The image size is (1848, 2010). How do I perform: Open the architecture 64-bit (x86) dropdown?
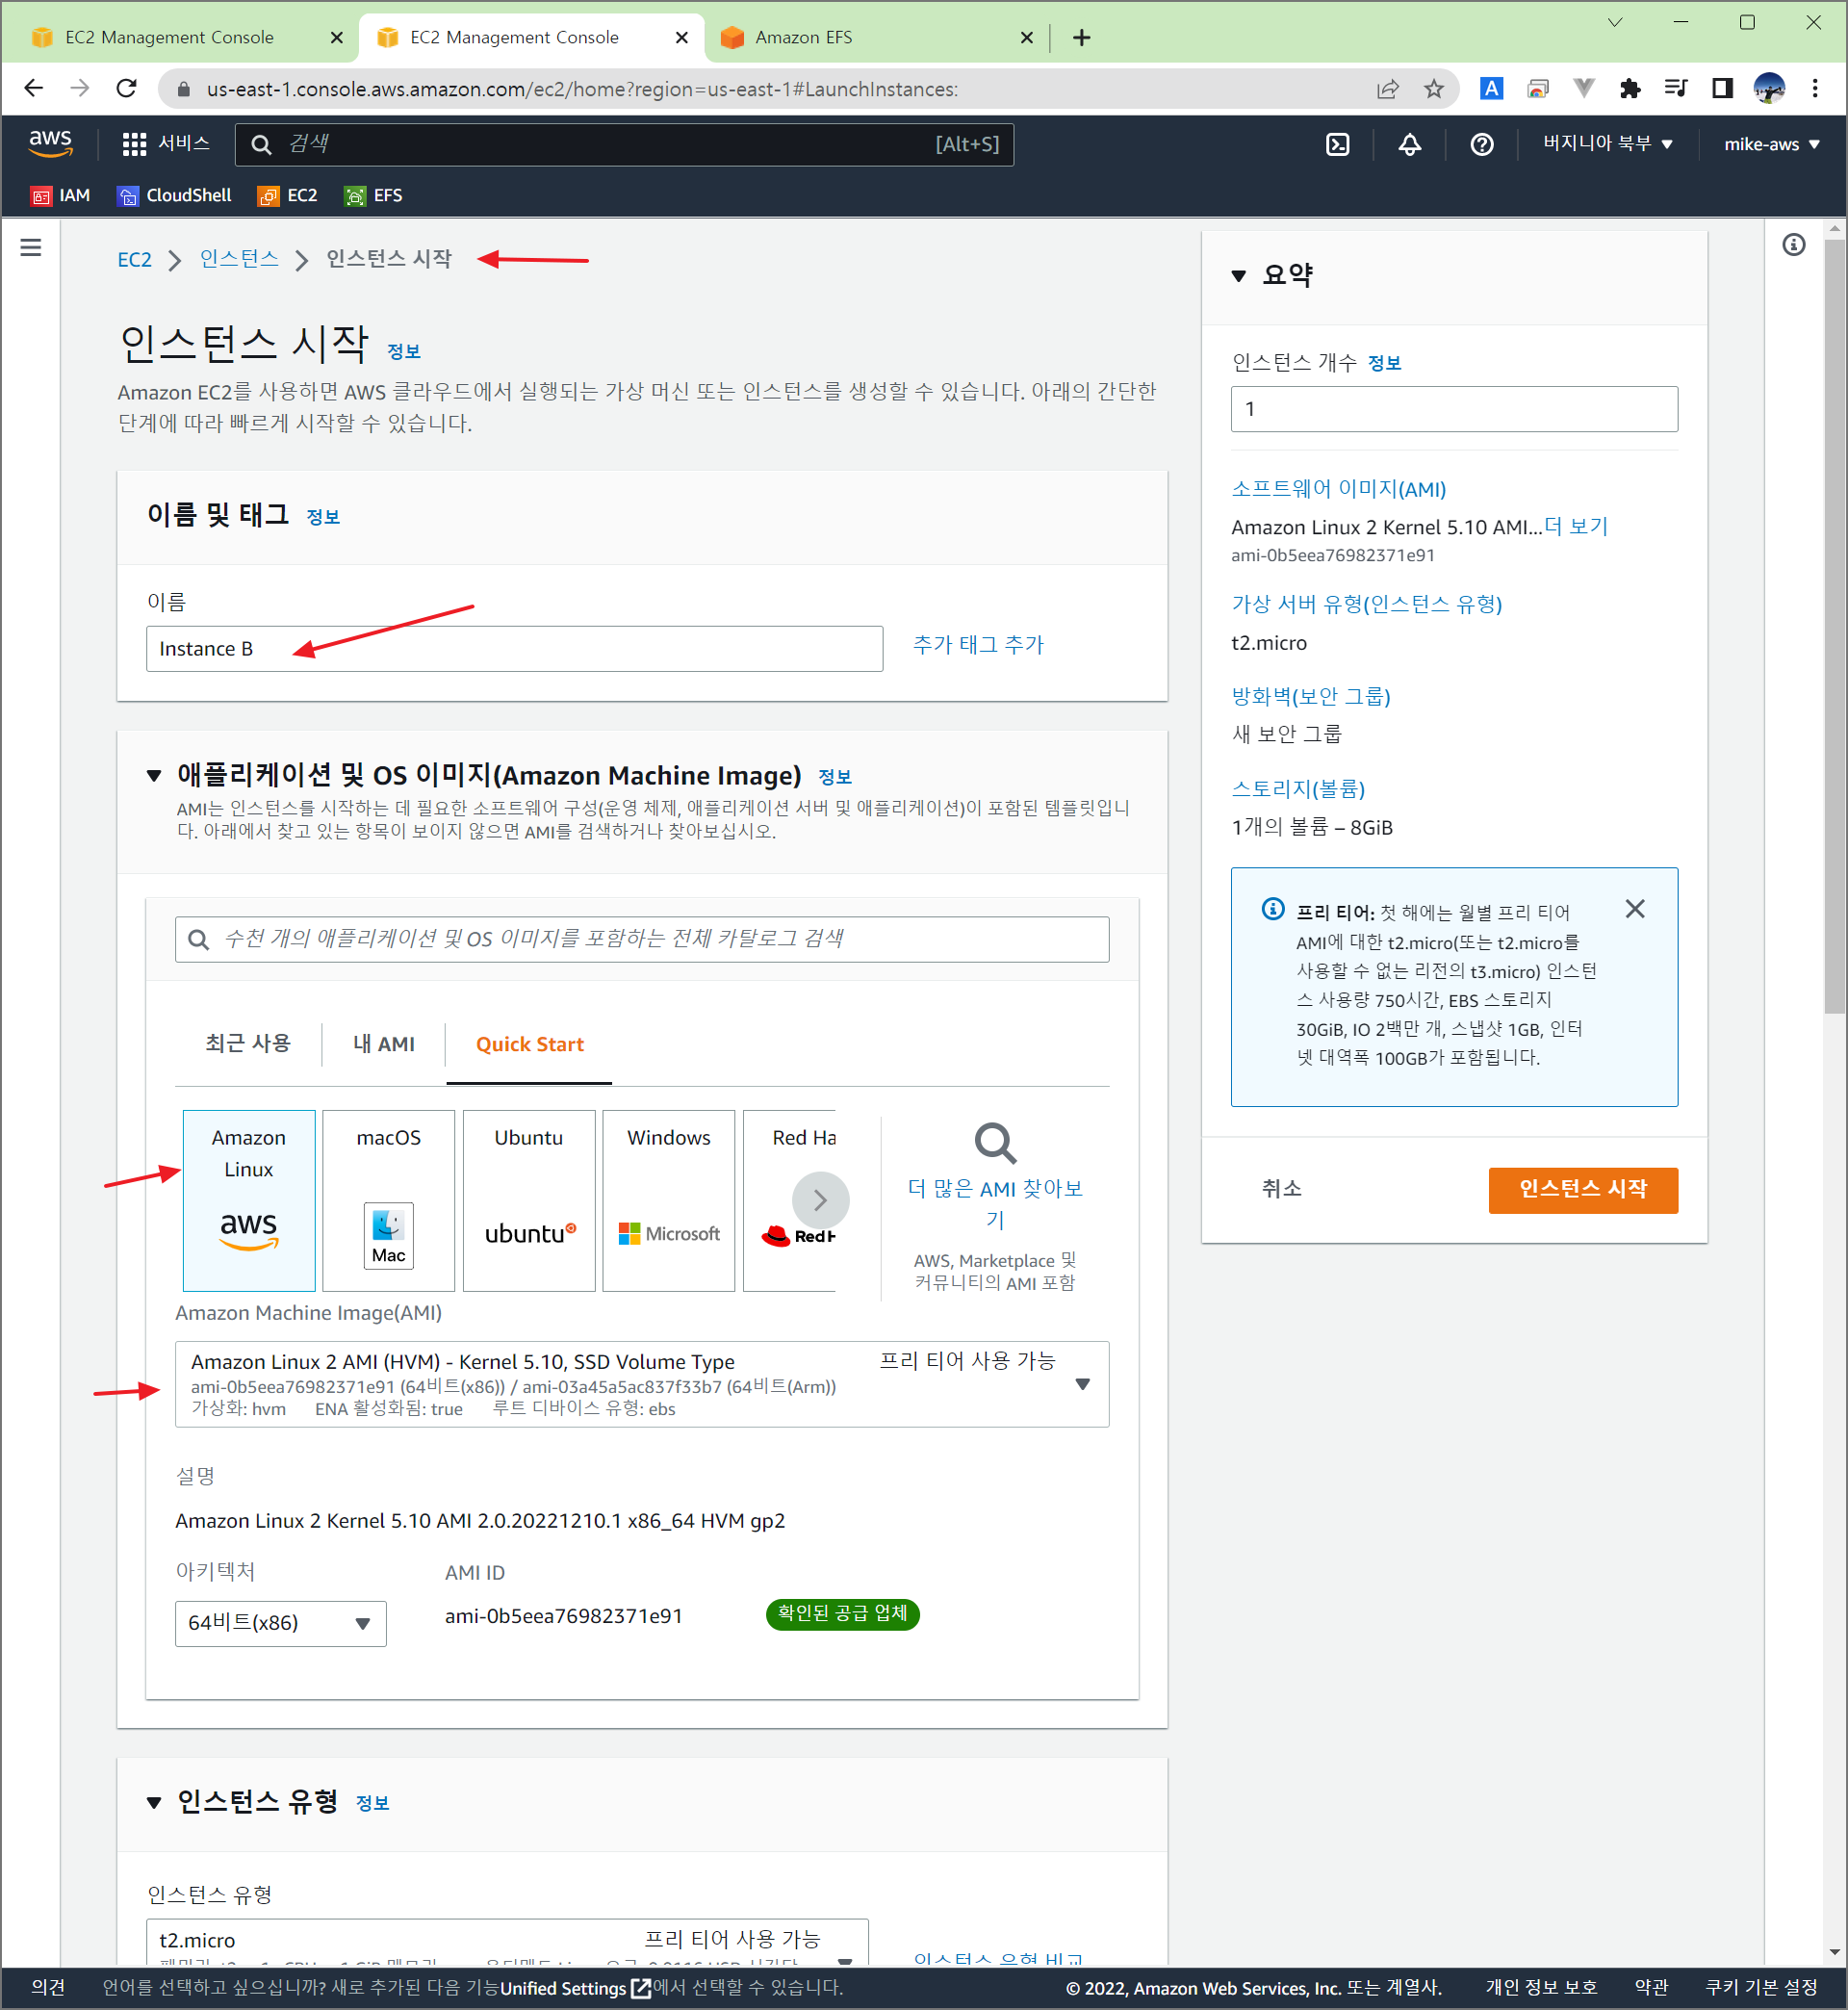[x=280, y=1622]
